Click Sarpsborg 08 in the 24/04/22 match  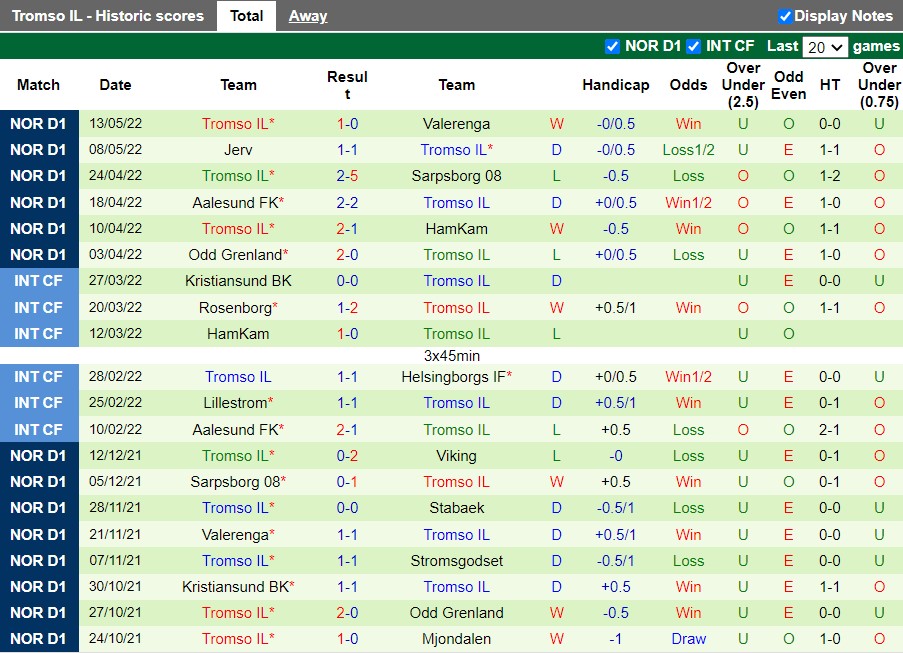tap(456, 176)
